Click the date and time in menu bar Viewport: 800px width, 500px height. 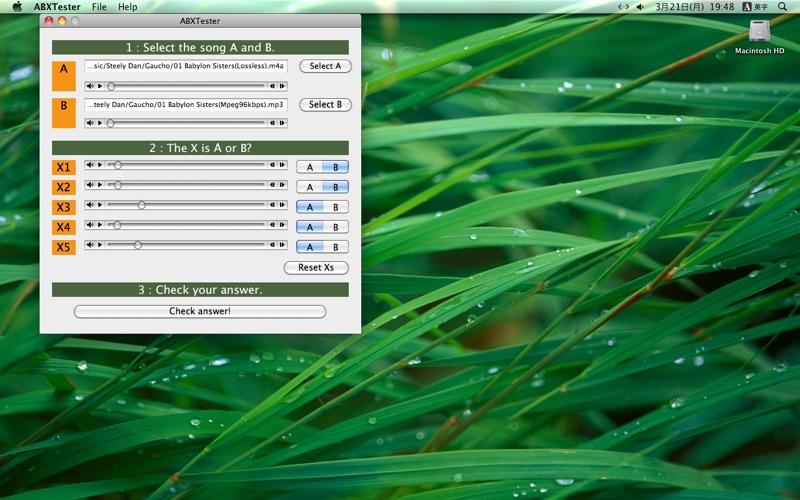[x=694, y=7]
